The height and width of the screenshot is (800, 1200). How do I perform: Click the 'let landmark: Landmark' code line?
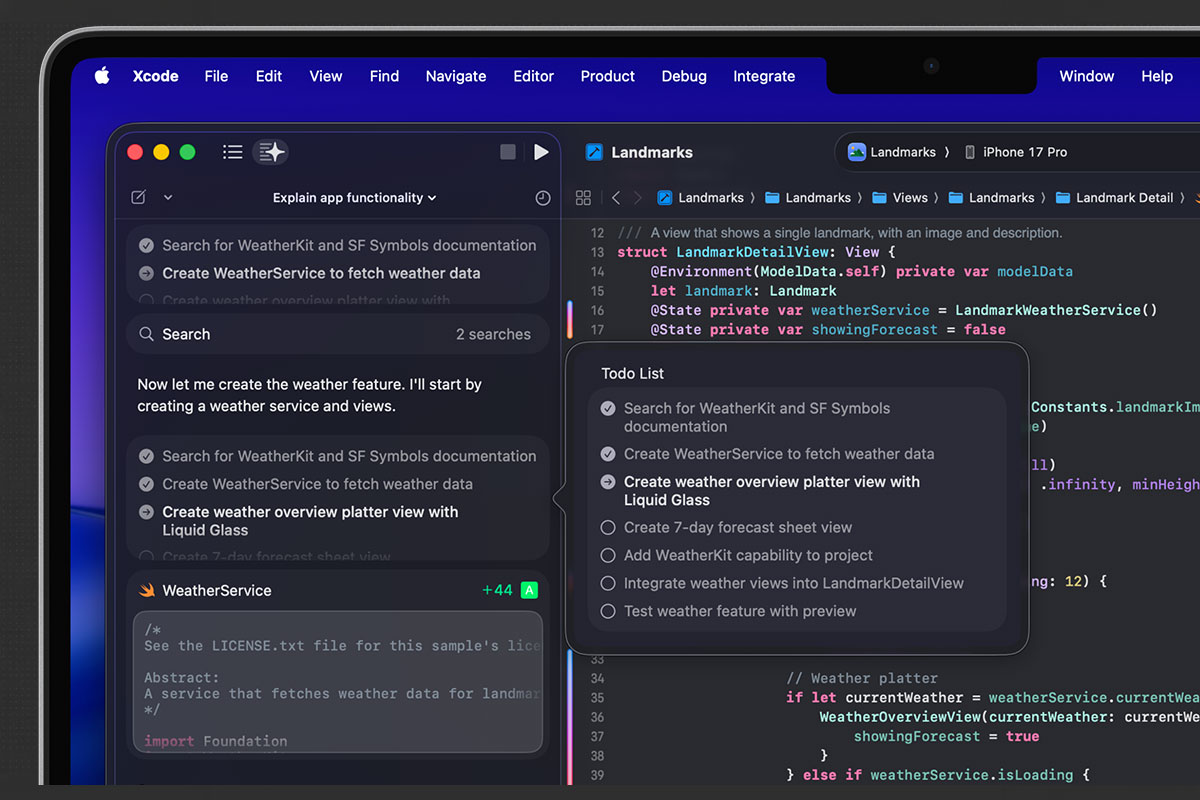pos(743,291)
